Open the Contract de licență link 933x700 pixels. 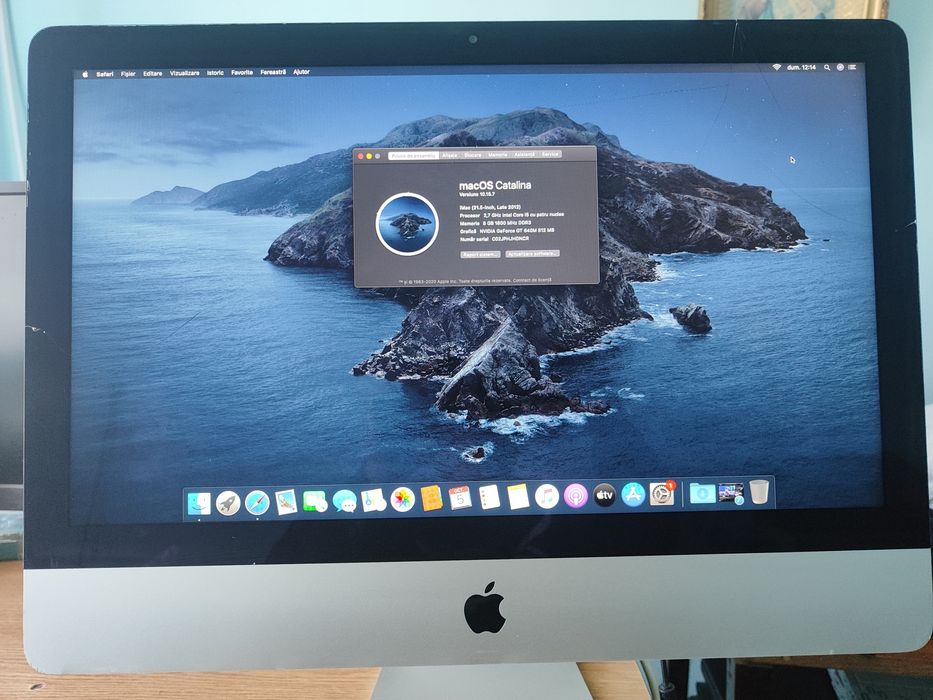tap(533, 280)
